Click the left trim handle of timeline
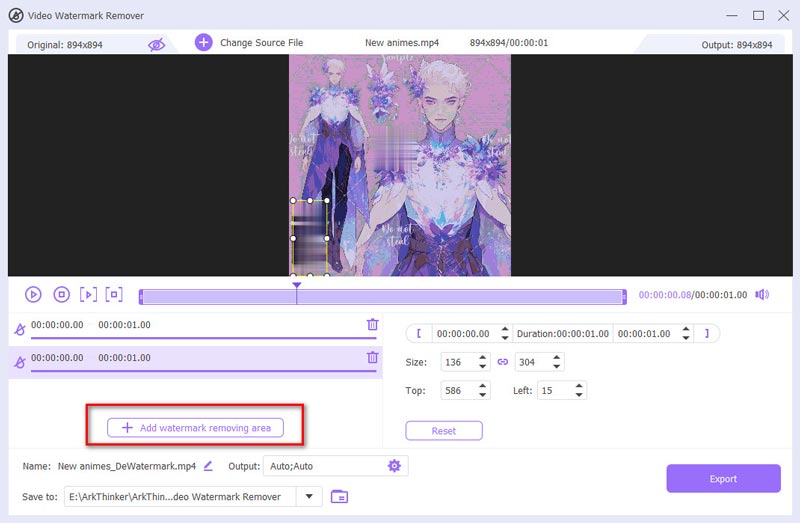 click(x=141, y=297)
